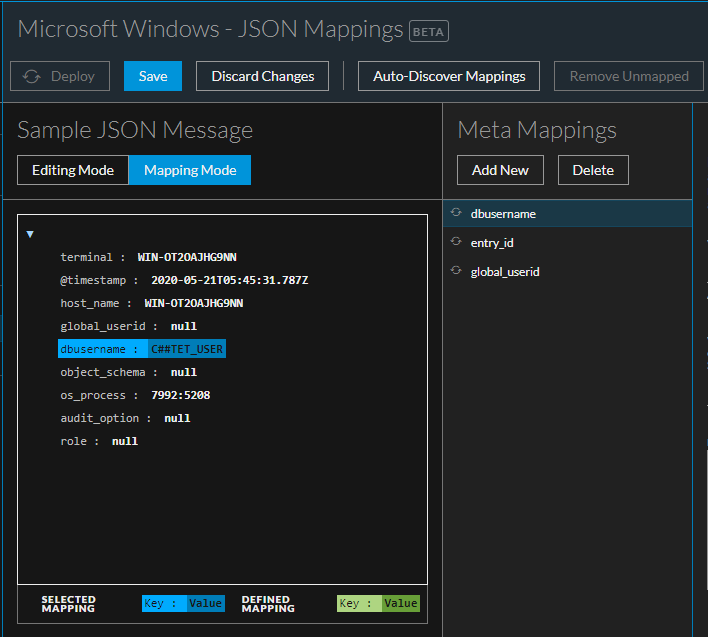Click the terminal key in JSON
The image size is (708, 637).
(86, 257)
